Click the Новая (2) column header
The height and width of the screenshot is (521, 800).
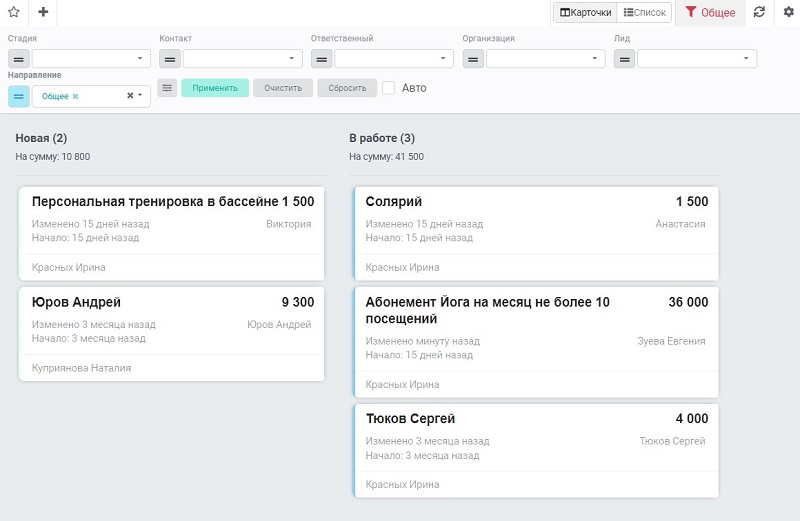[x=41, y=138]
